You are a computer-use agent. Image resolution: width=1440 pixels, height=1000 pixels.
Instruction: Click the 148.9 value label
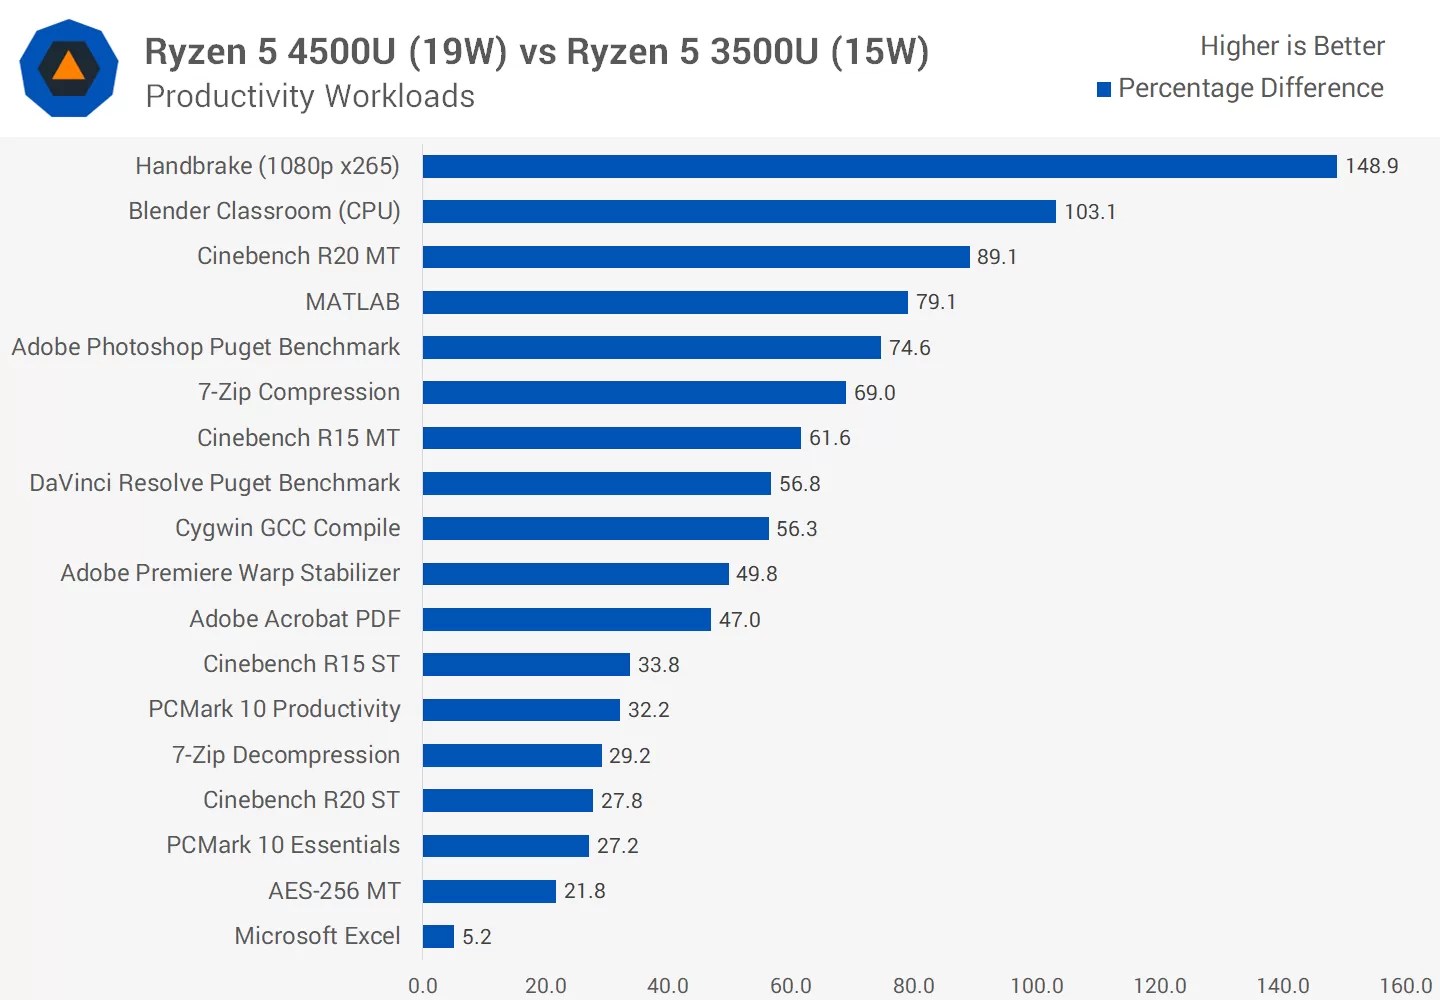[1367, 166]
